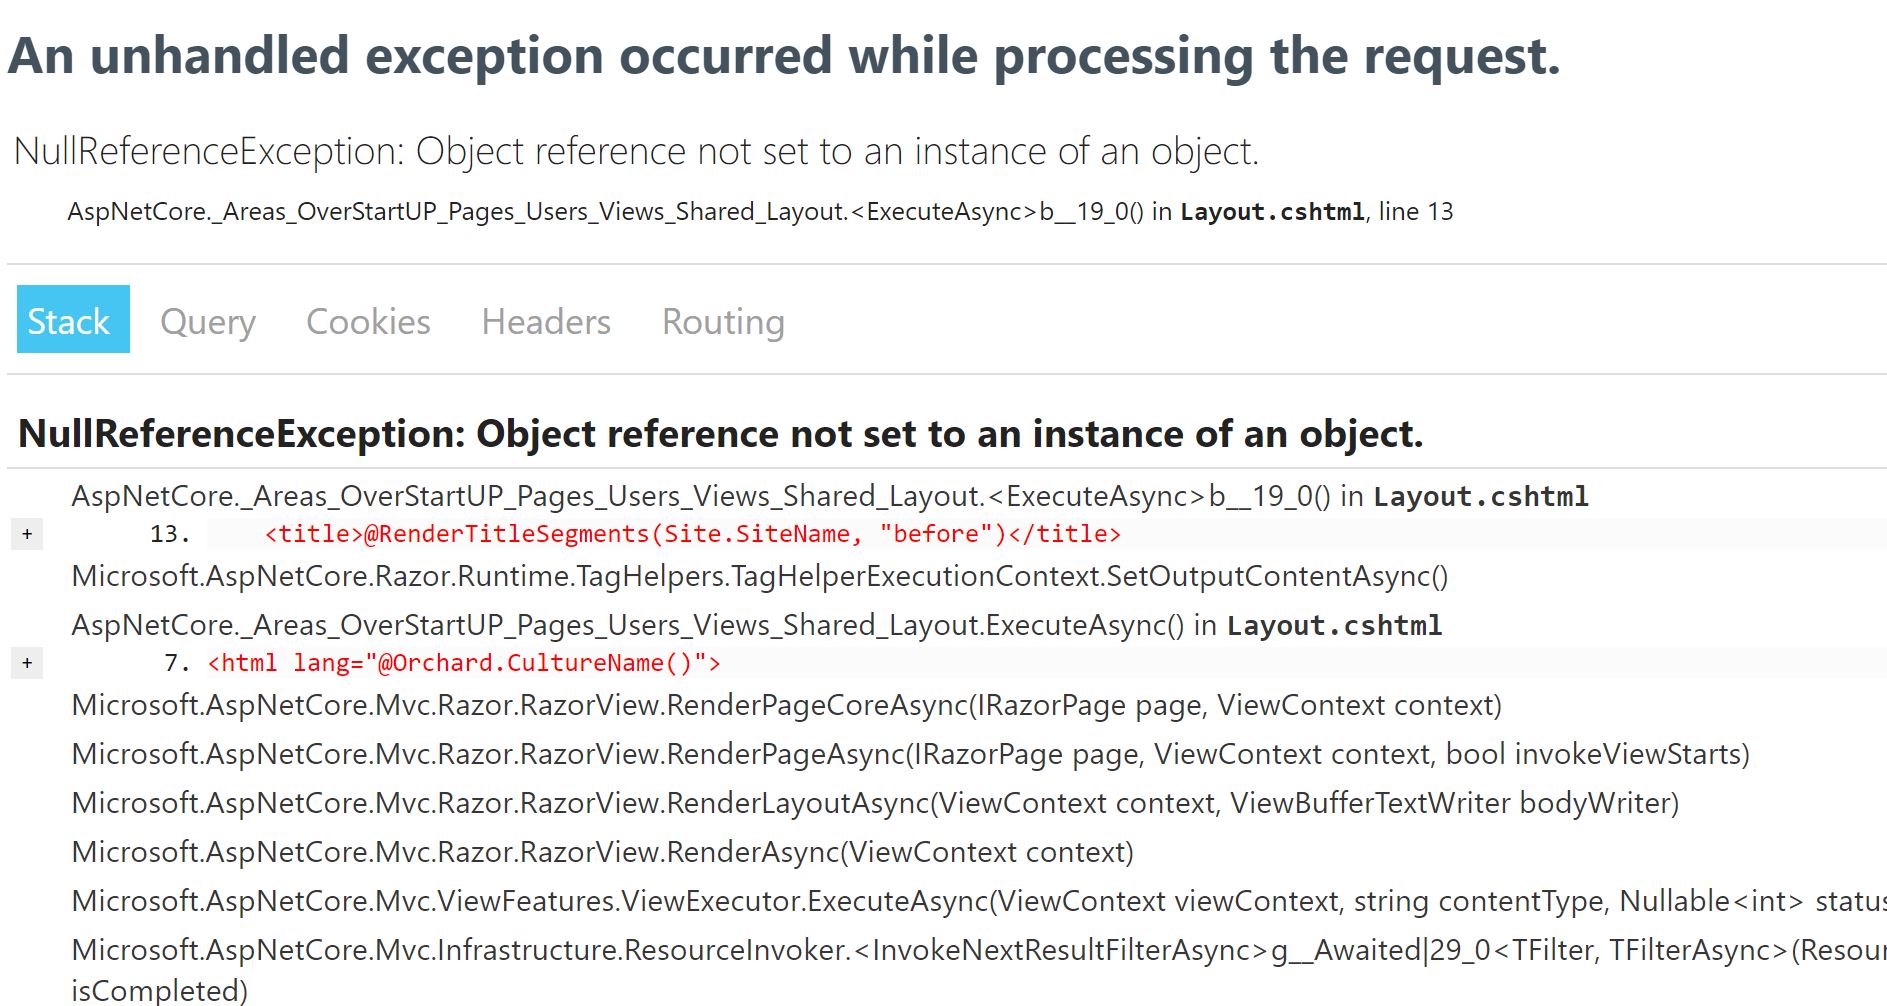
Task: Switch to the Headers tab
Action: tap(545, 321)
